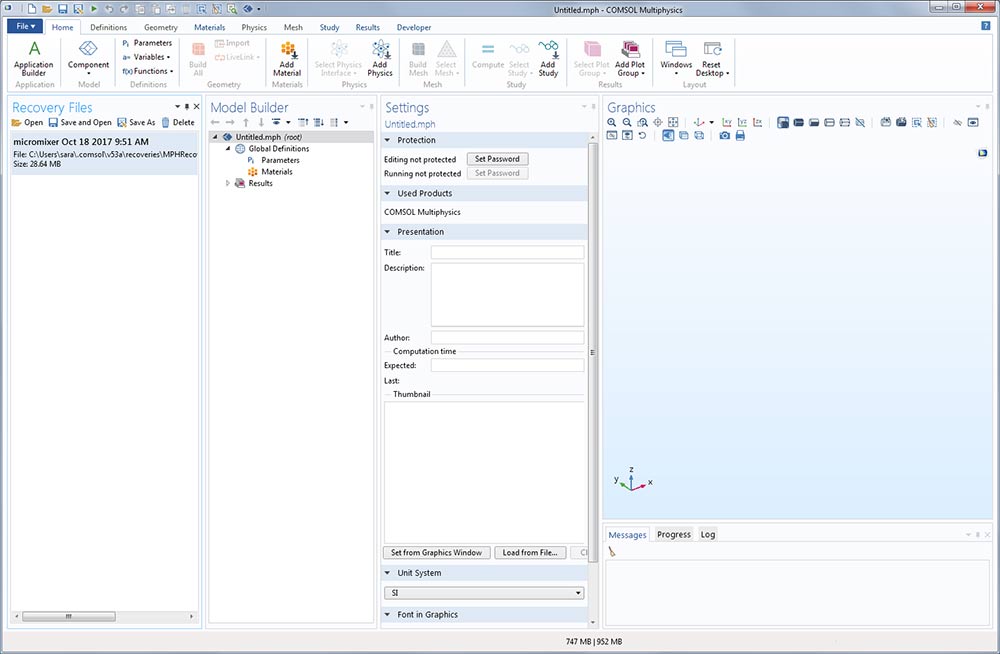
Task: Take a snapshot with the camera icon
Action: (x=725, y=135)
